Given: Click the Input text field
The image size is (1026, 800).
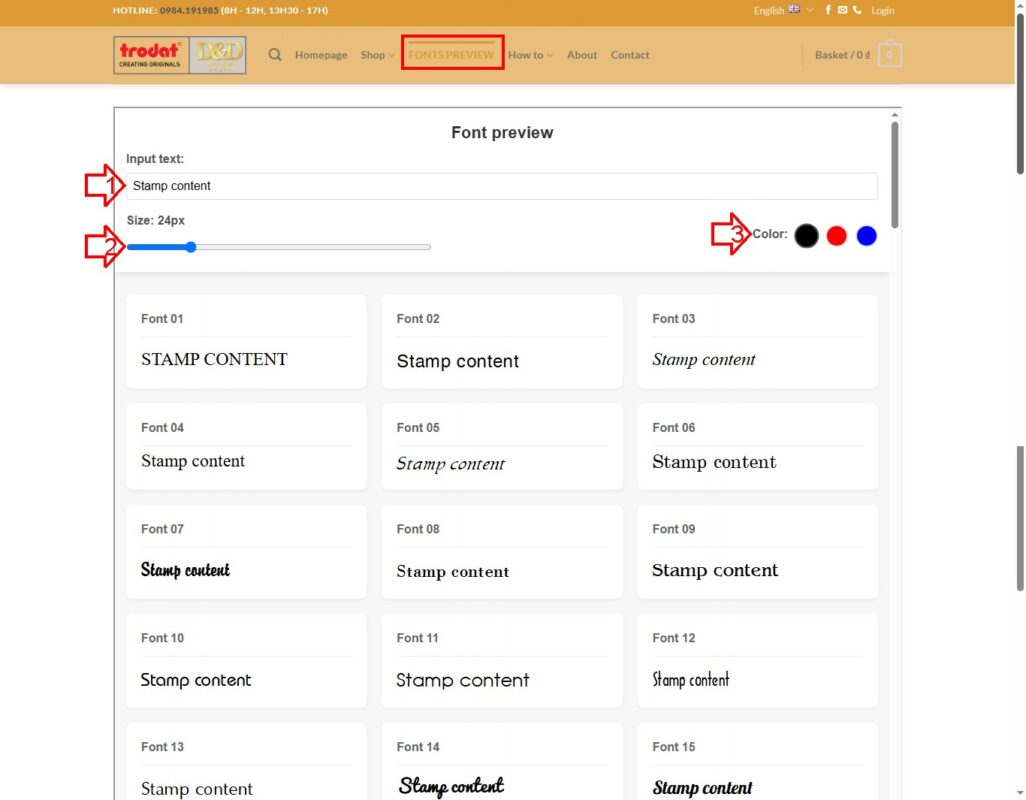Looking at the screenshot, I should coord(501,186).
